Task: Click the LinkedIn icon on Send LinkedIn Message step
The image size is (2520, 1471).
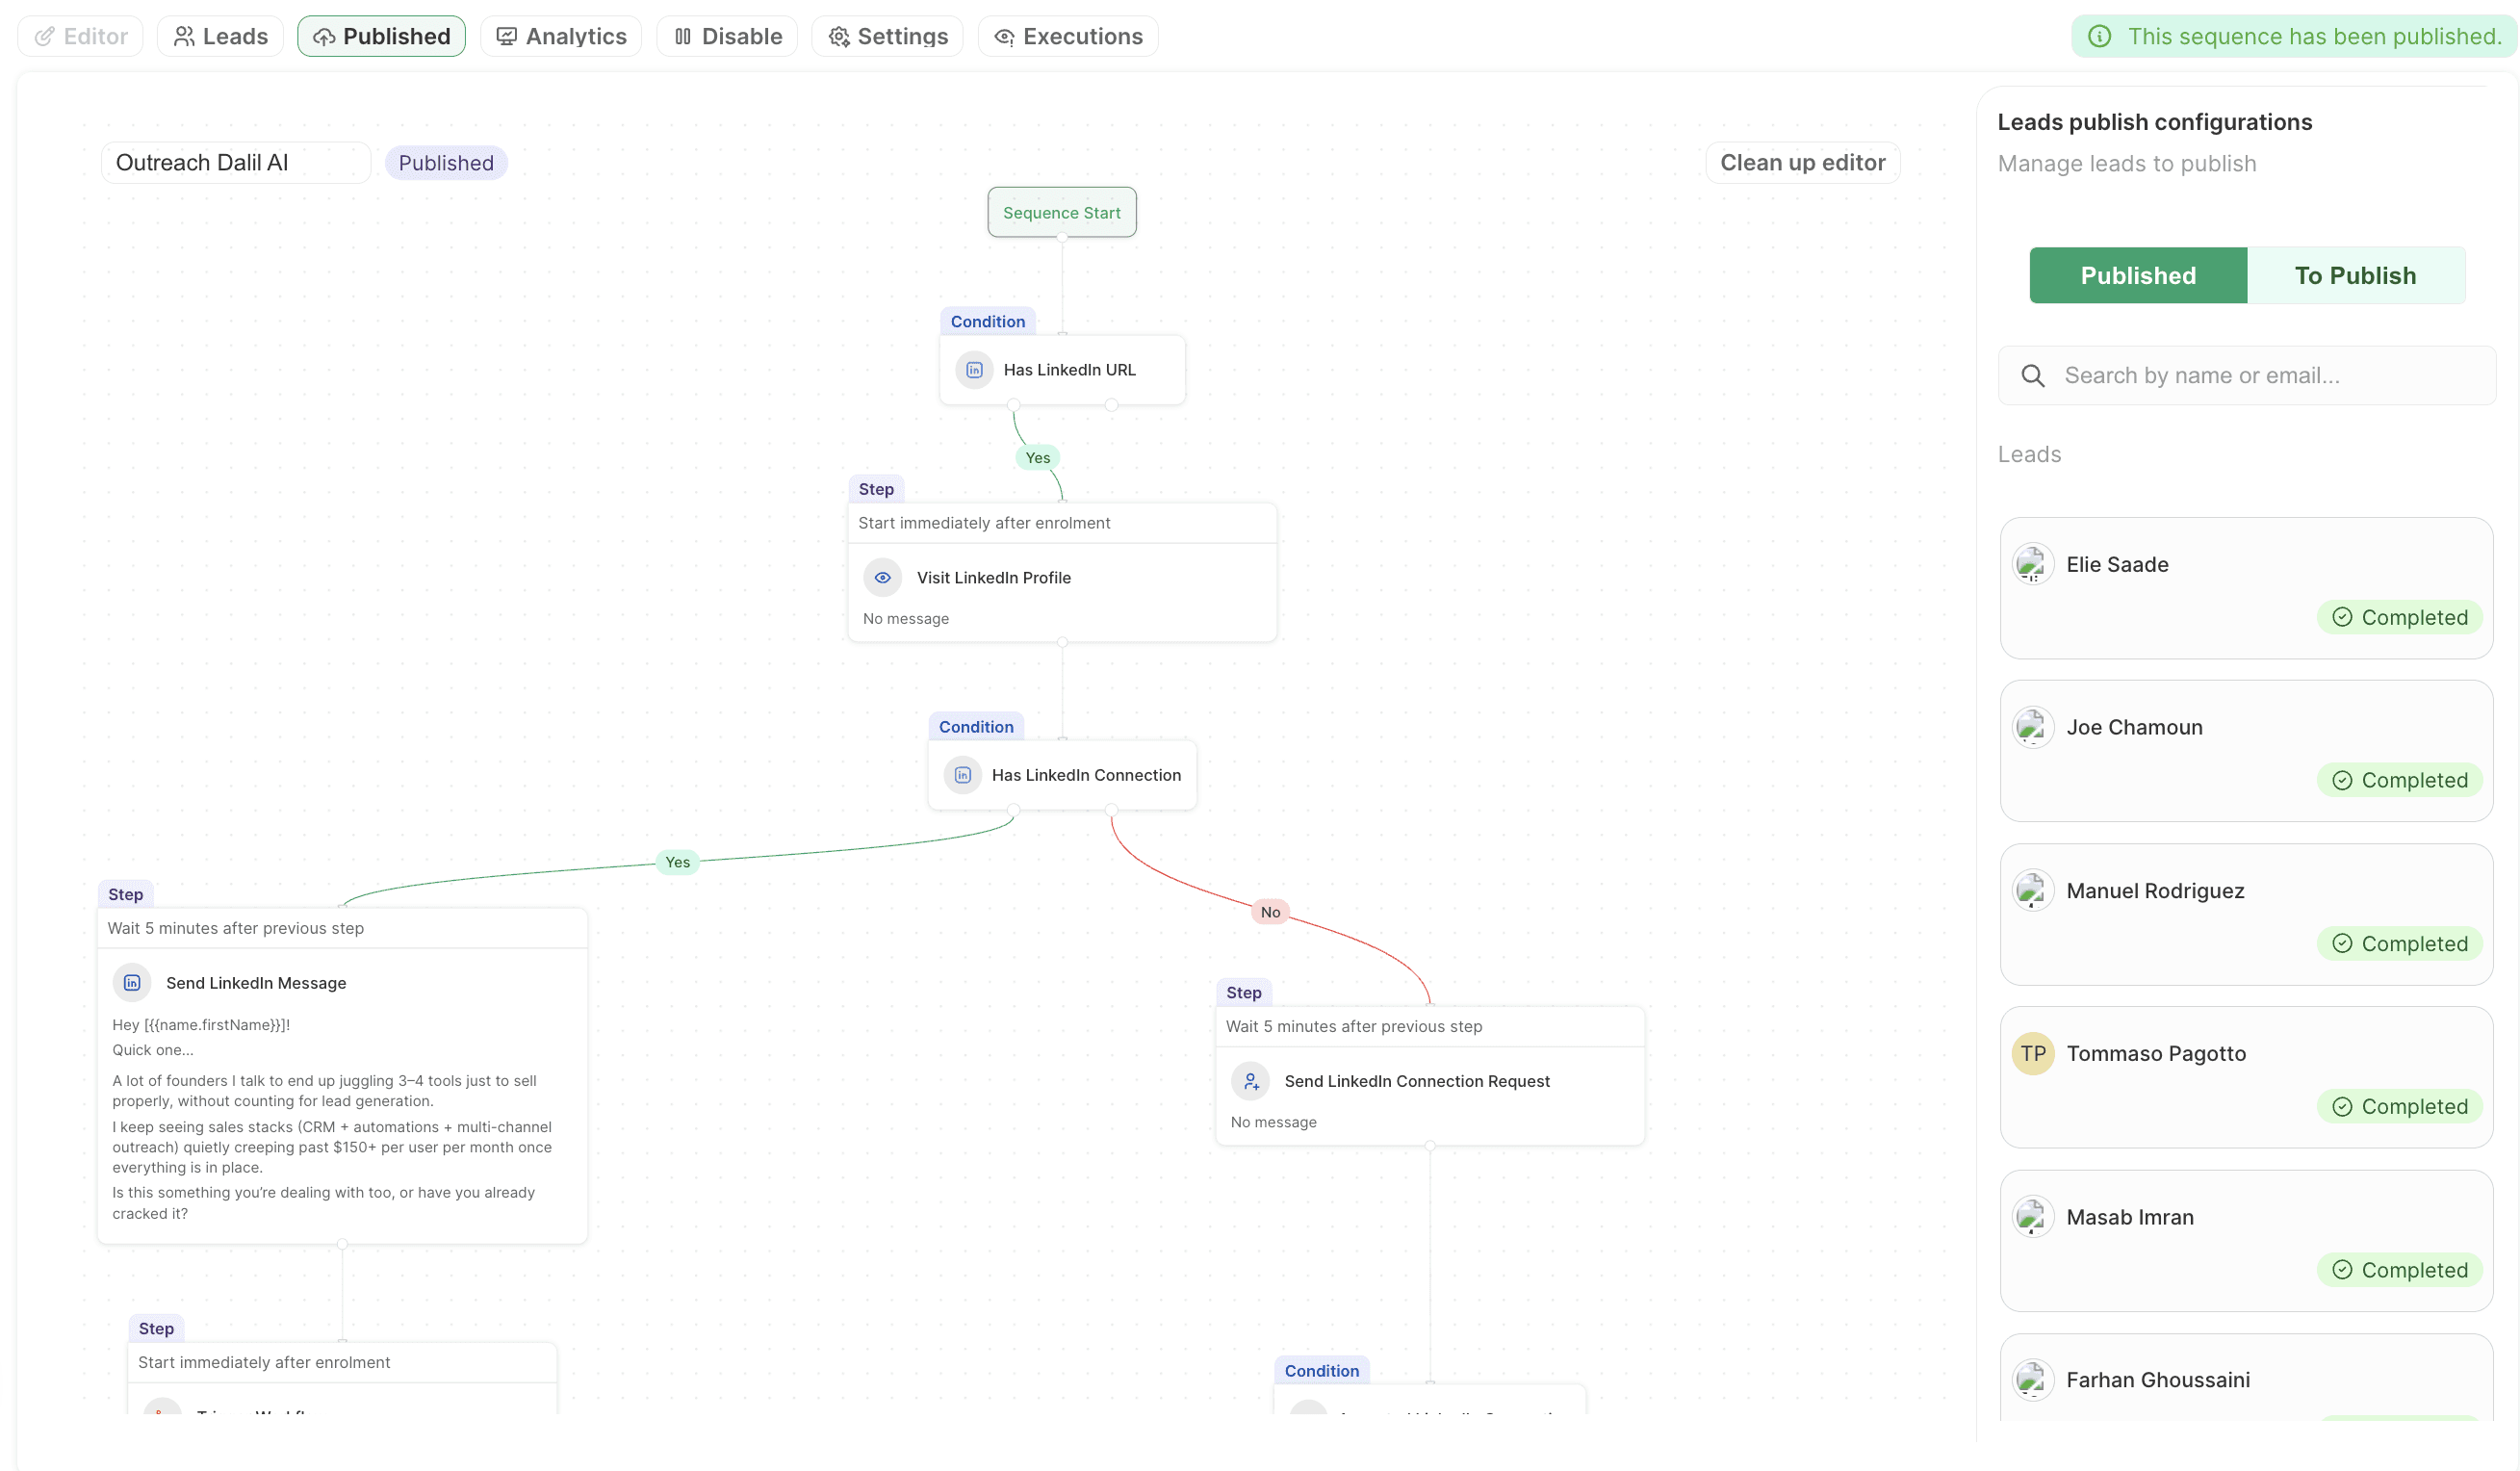Action: pyautogui.click(x=131, y=982)
